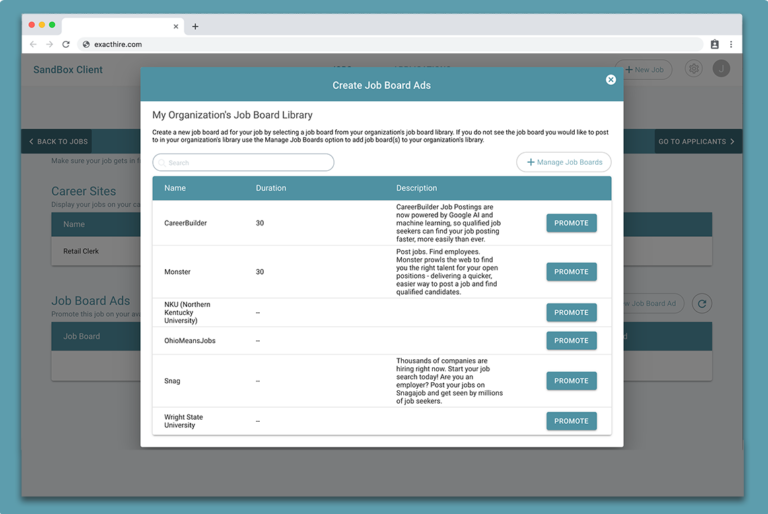Click the Career Sites Name column header
The width and height of the screenshot is (768, 514).
point(74,224)
